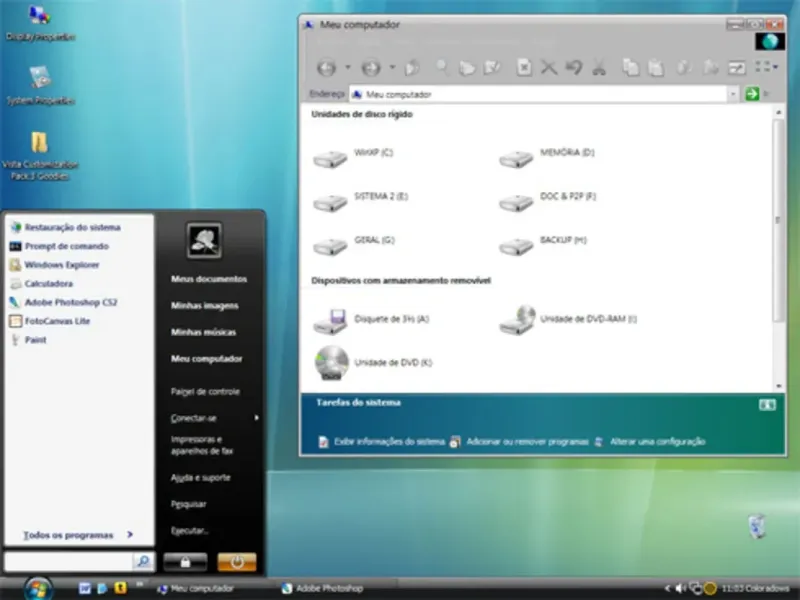Click Adicionar ou remover programas link
The height and width of the screenshot is (600, 800).
point(519,441)
